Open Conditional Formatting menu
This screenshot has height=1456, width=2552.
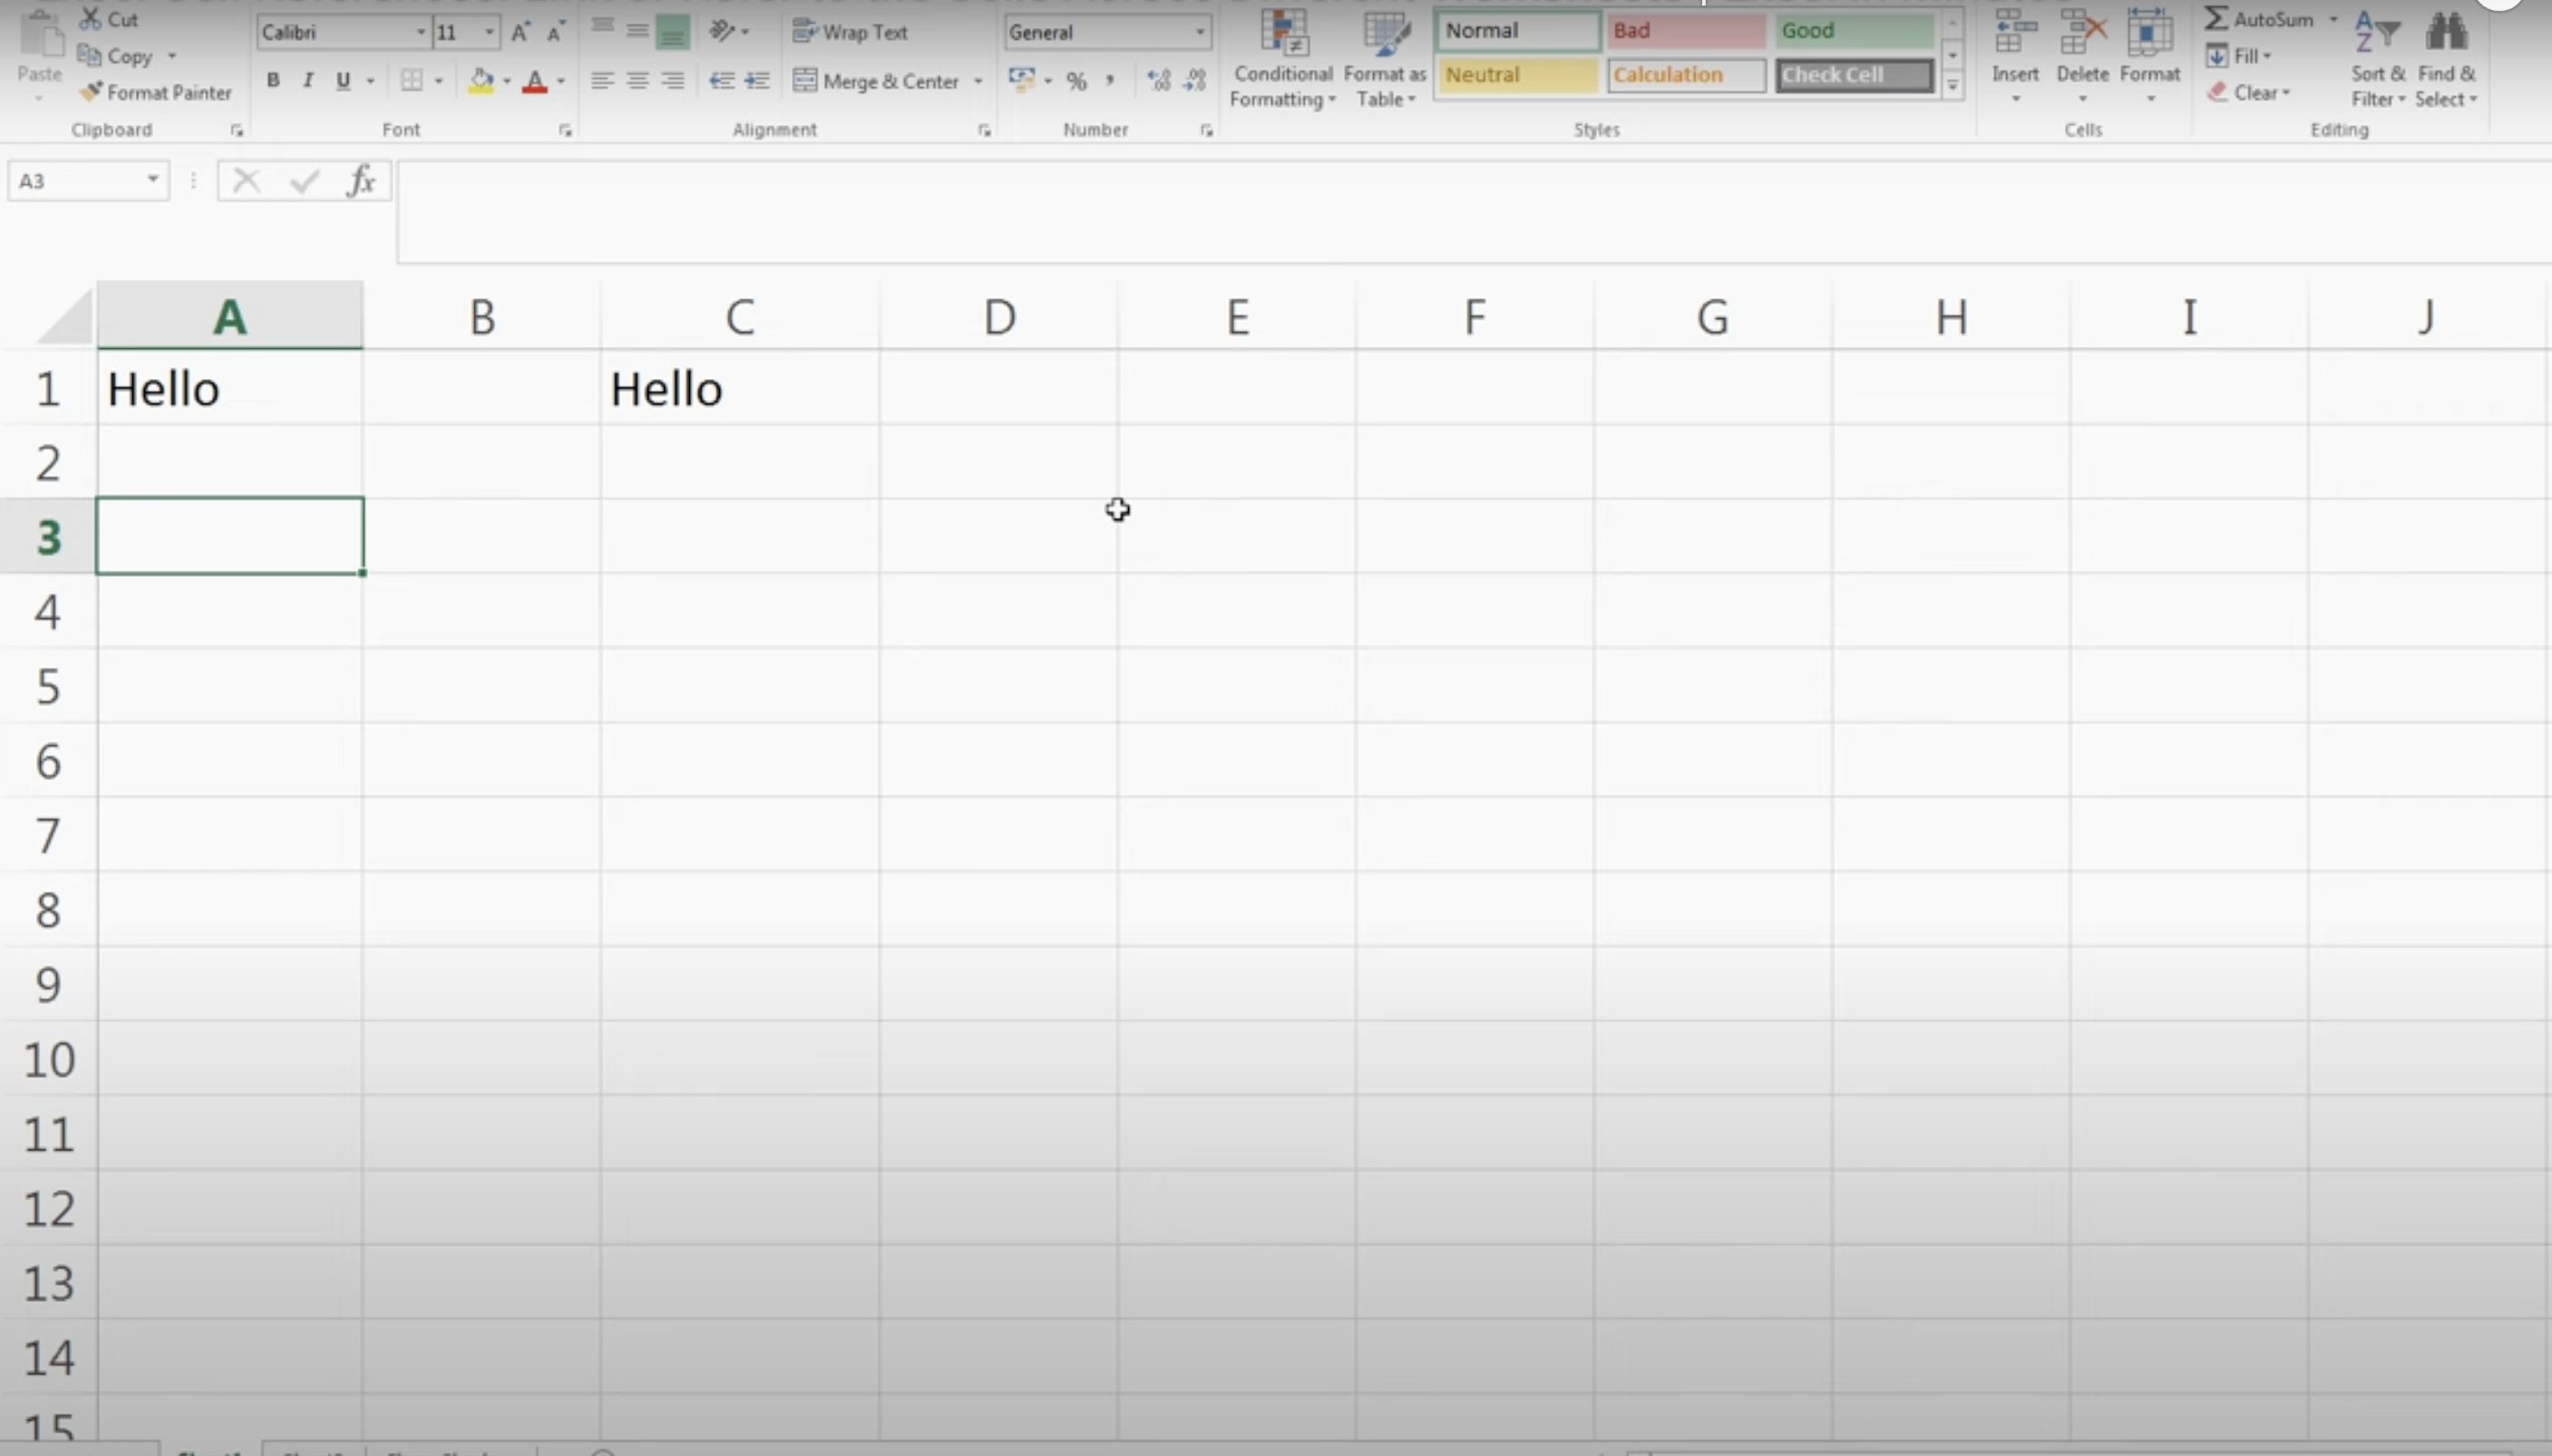point(1283,59)
